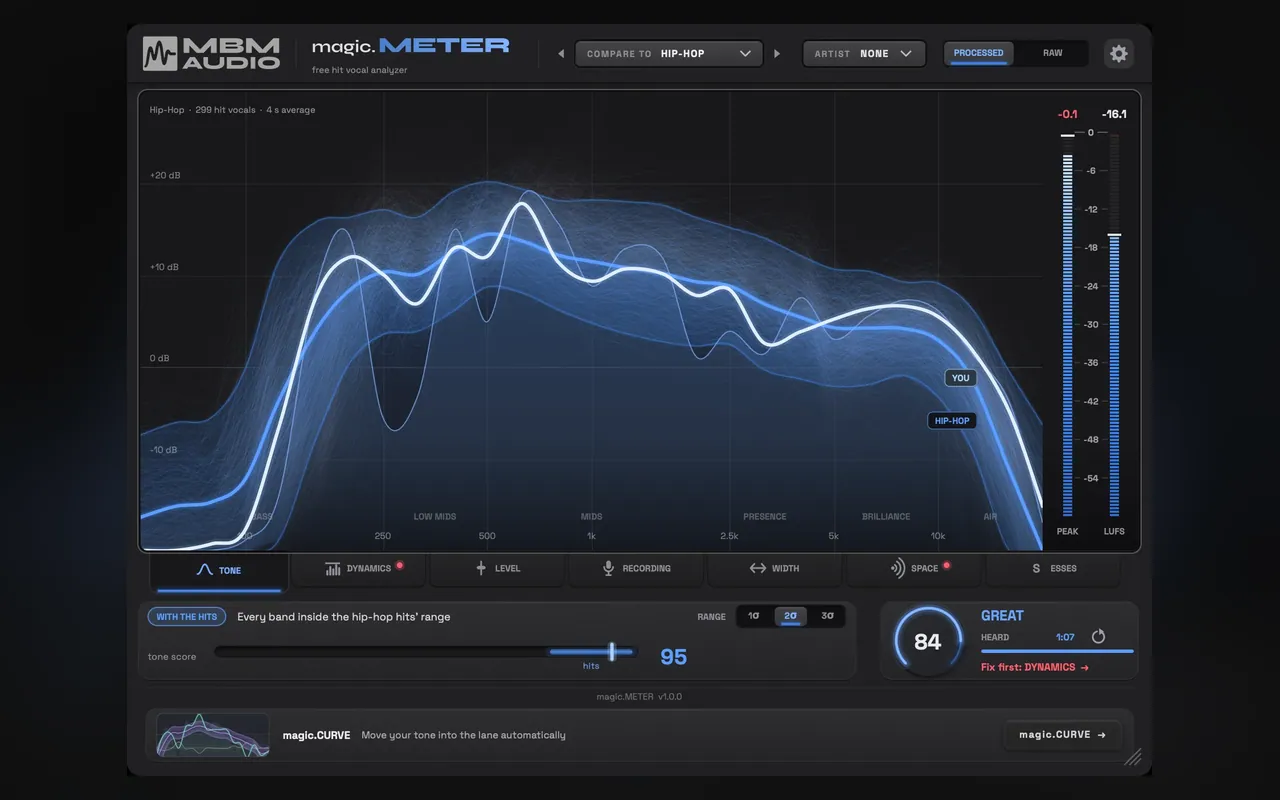Click 'Move your tone into the lane automatically'

tap(463, 735)
